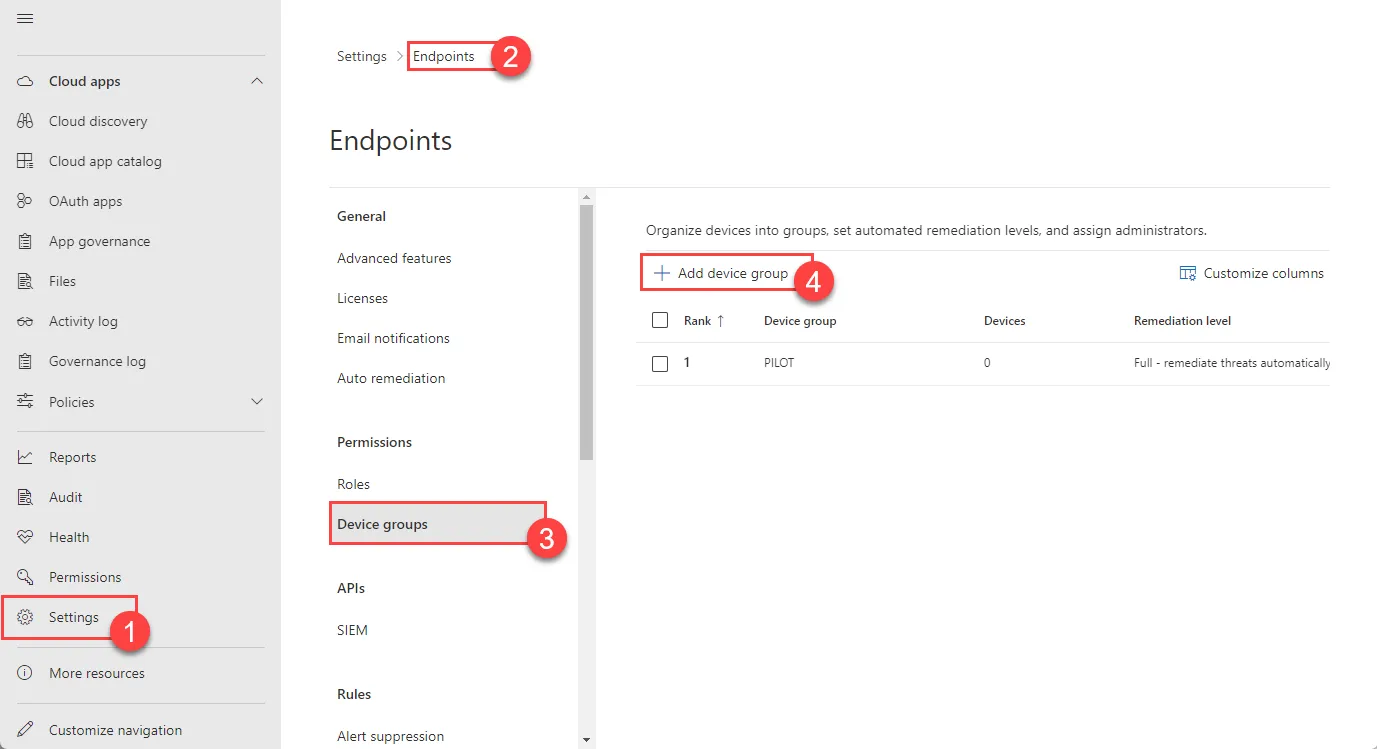Click the Governance log icon
The image size is (1377, 749).
[25, 361]
